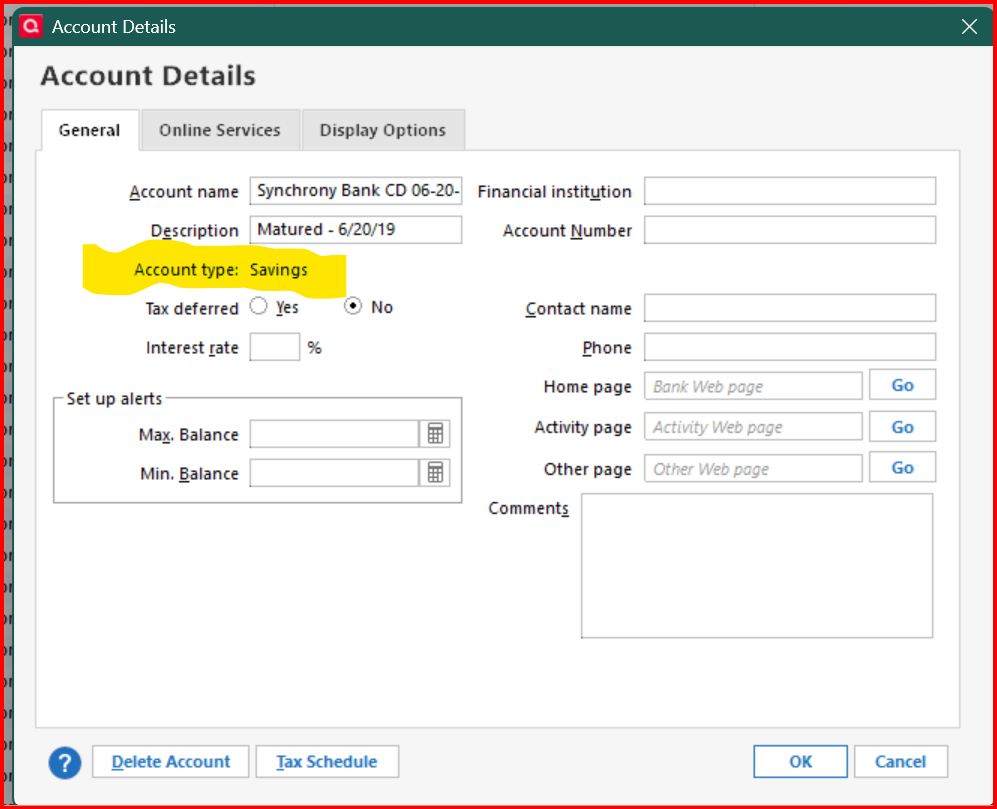
Task: Confirm with the OK button
Action: [x=801, y=761]
